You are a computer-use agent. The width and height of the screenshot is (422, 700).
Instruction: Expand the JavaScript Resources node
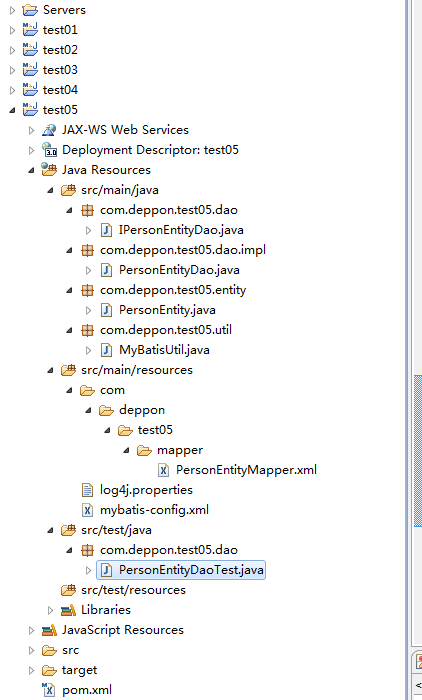tap(31, 630)
